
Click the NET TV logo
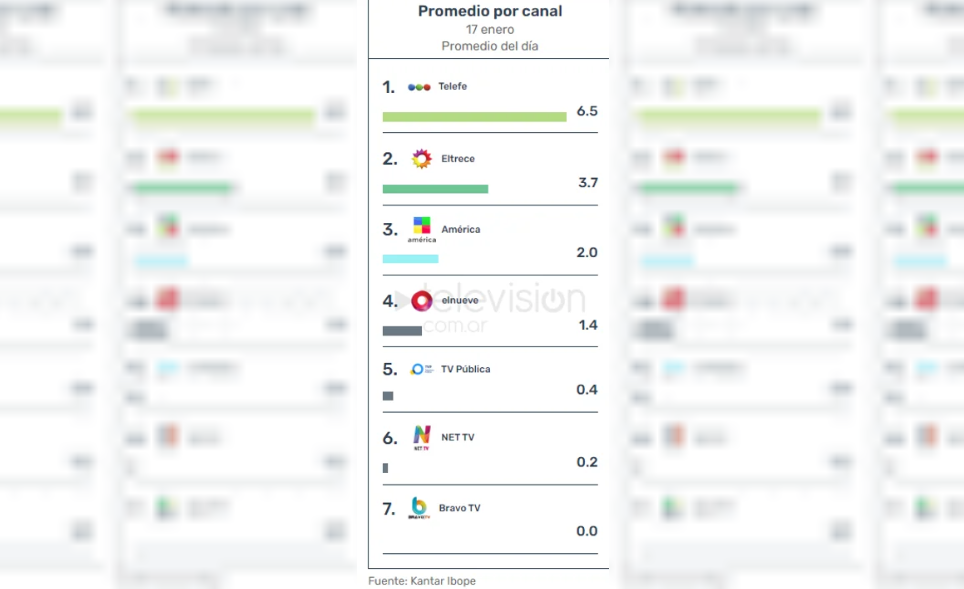(x=421, y=437)
